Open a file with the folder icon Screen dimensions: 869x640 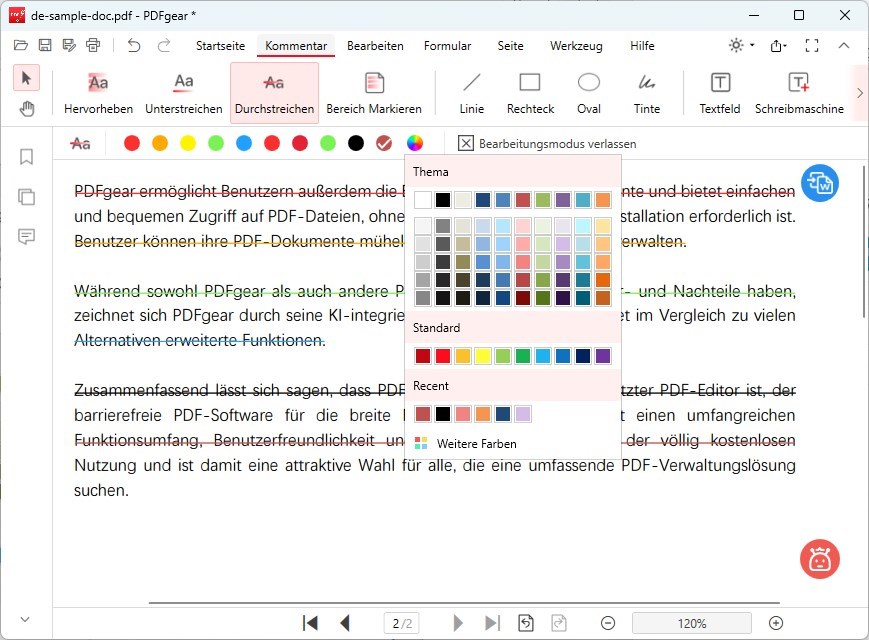21,45
